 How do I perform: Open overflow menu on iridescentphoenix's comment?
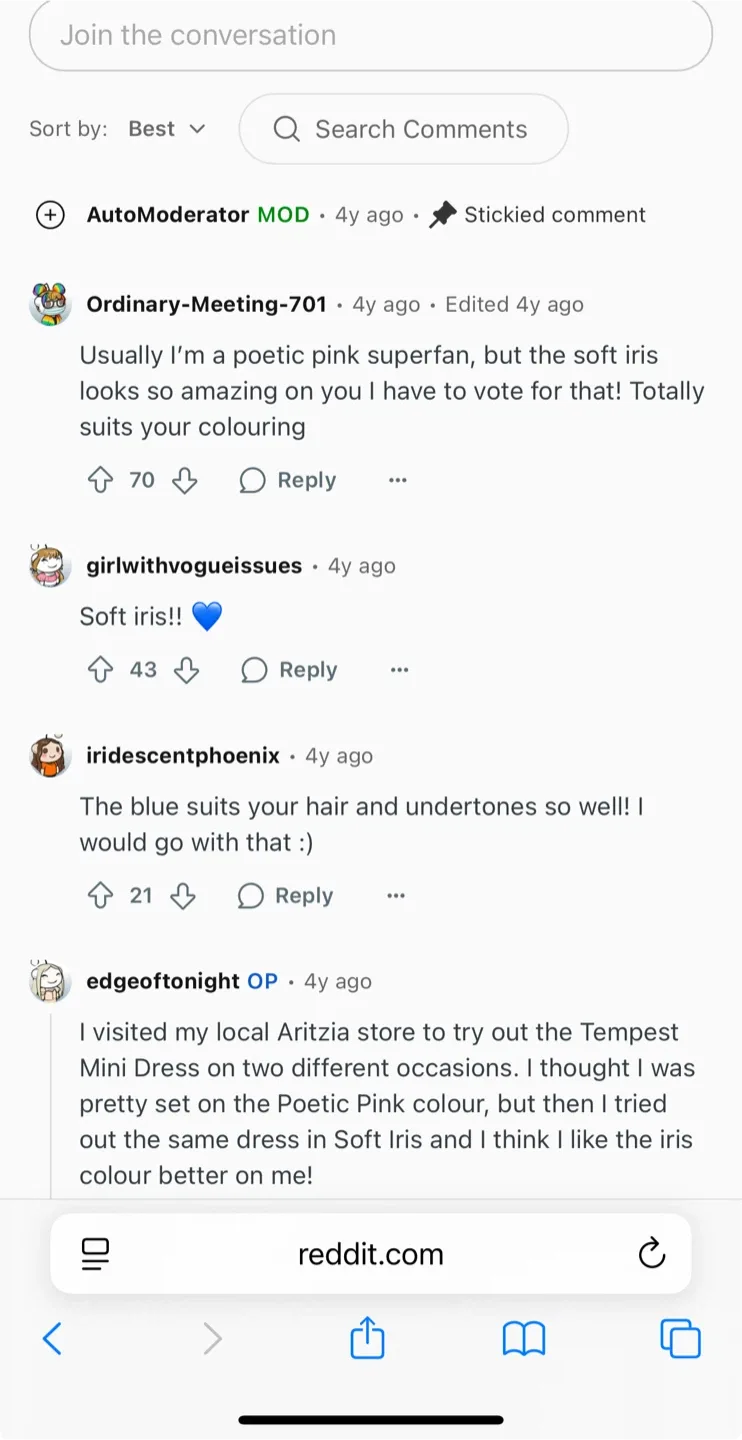pyautogui.click(x=396, y=896)
